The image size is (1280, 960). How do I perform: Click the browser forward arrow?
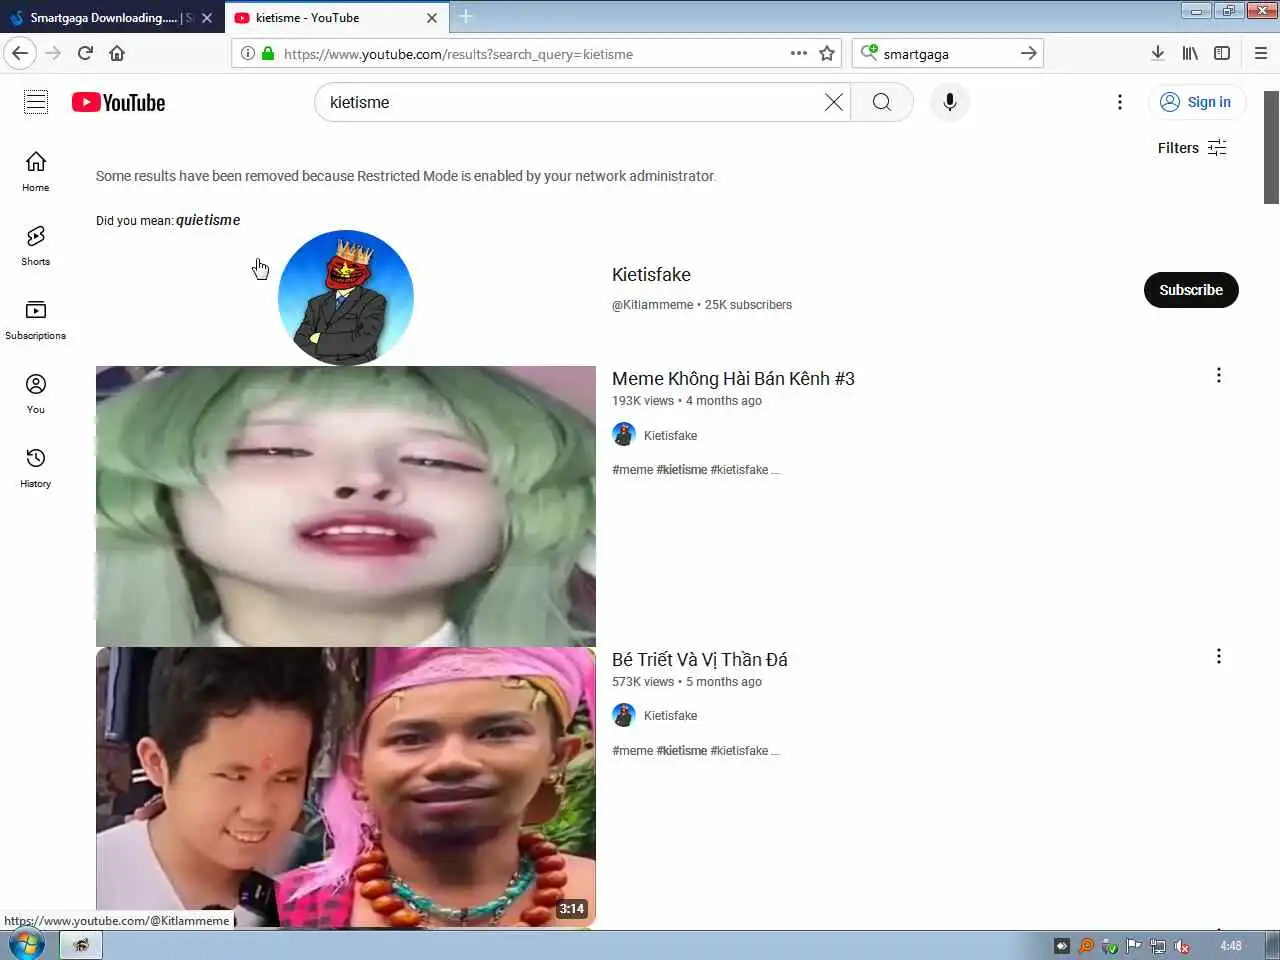click(x=53, y=53)
